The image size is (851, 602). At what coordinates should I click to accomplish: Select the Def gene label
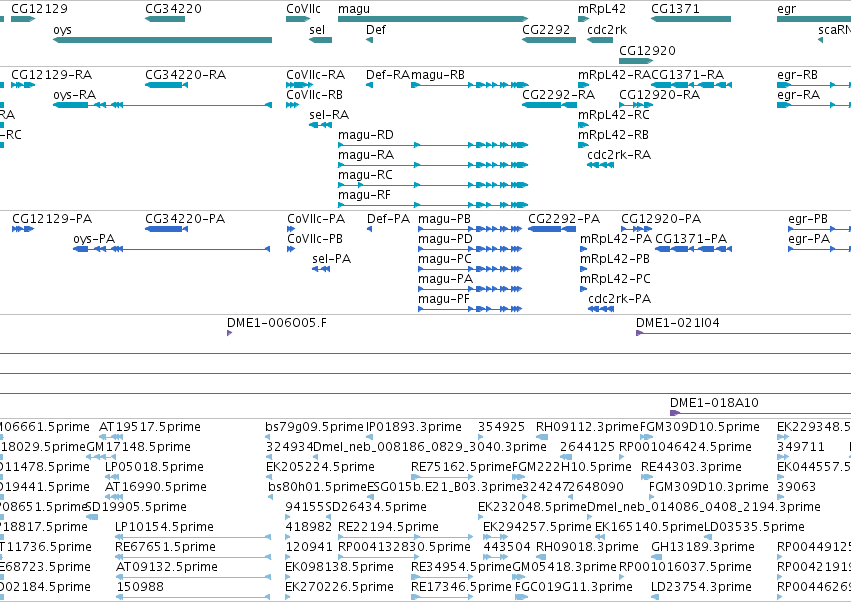coord(376,29)
